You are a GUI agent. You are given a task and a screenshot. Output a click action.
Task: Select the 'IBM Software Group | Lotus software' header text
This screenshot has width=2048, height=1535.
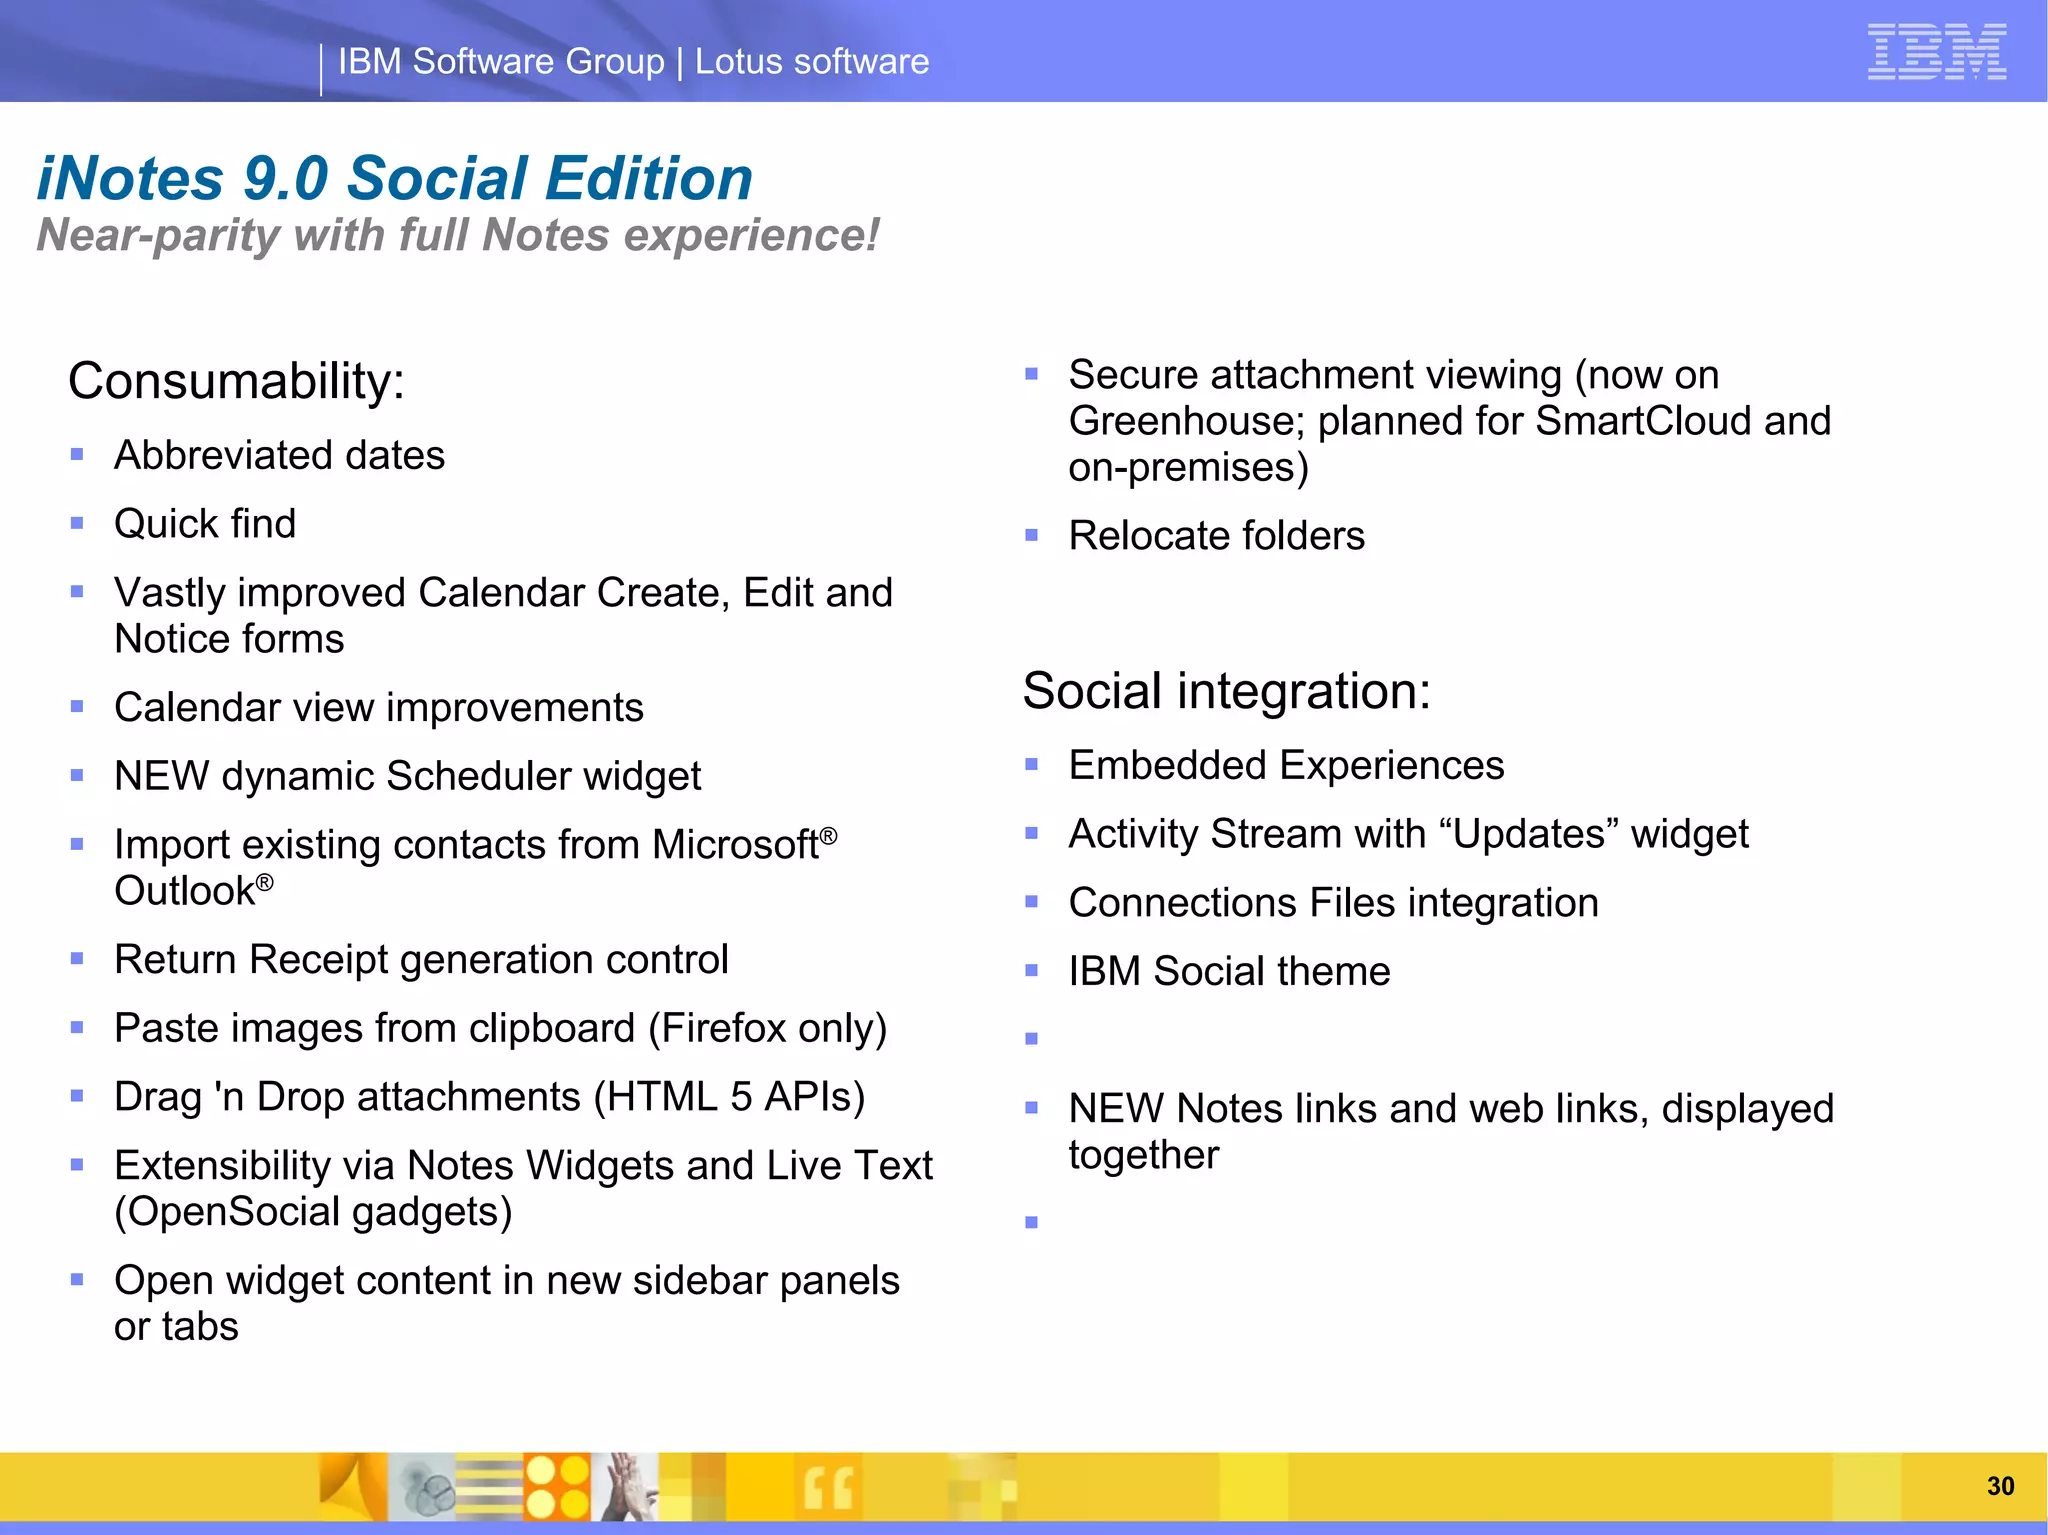[x=633, y=62]
